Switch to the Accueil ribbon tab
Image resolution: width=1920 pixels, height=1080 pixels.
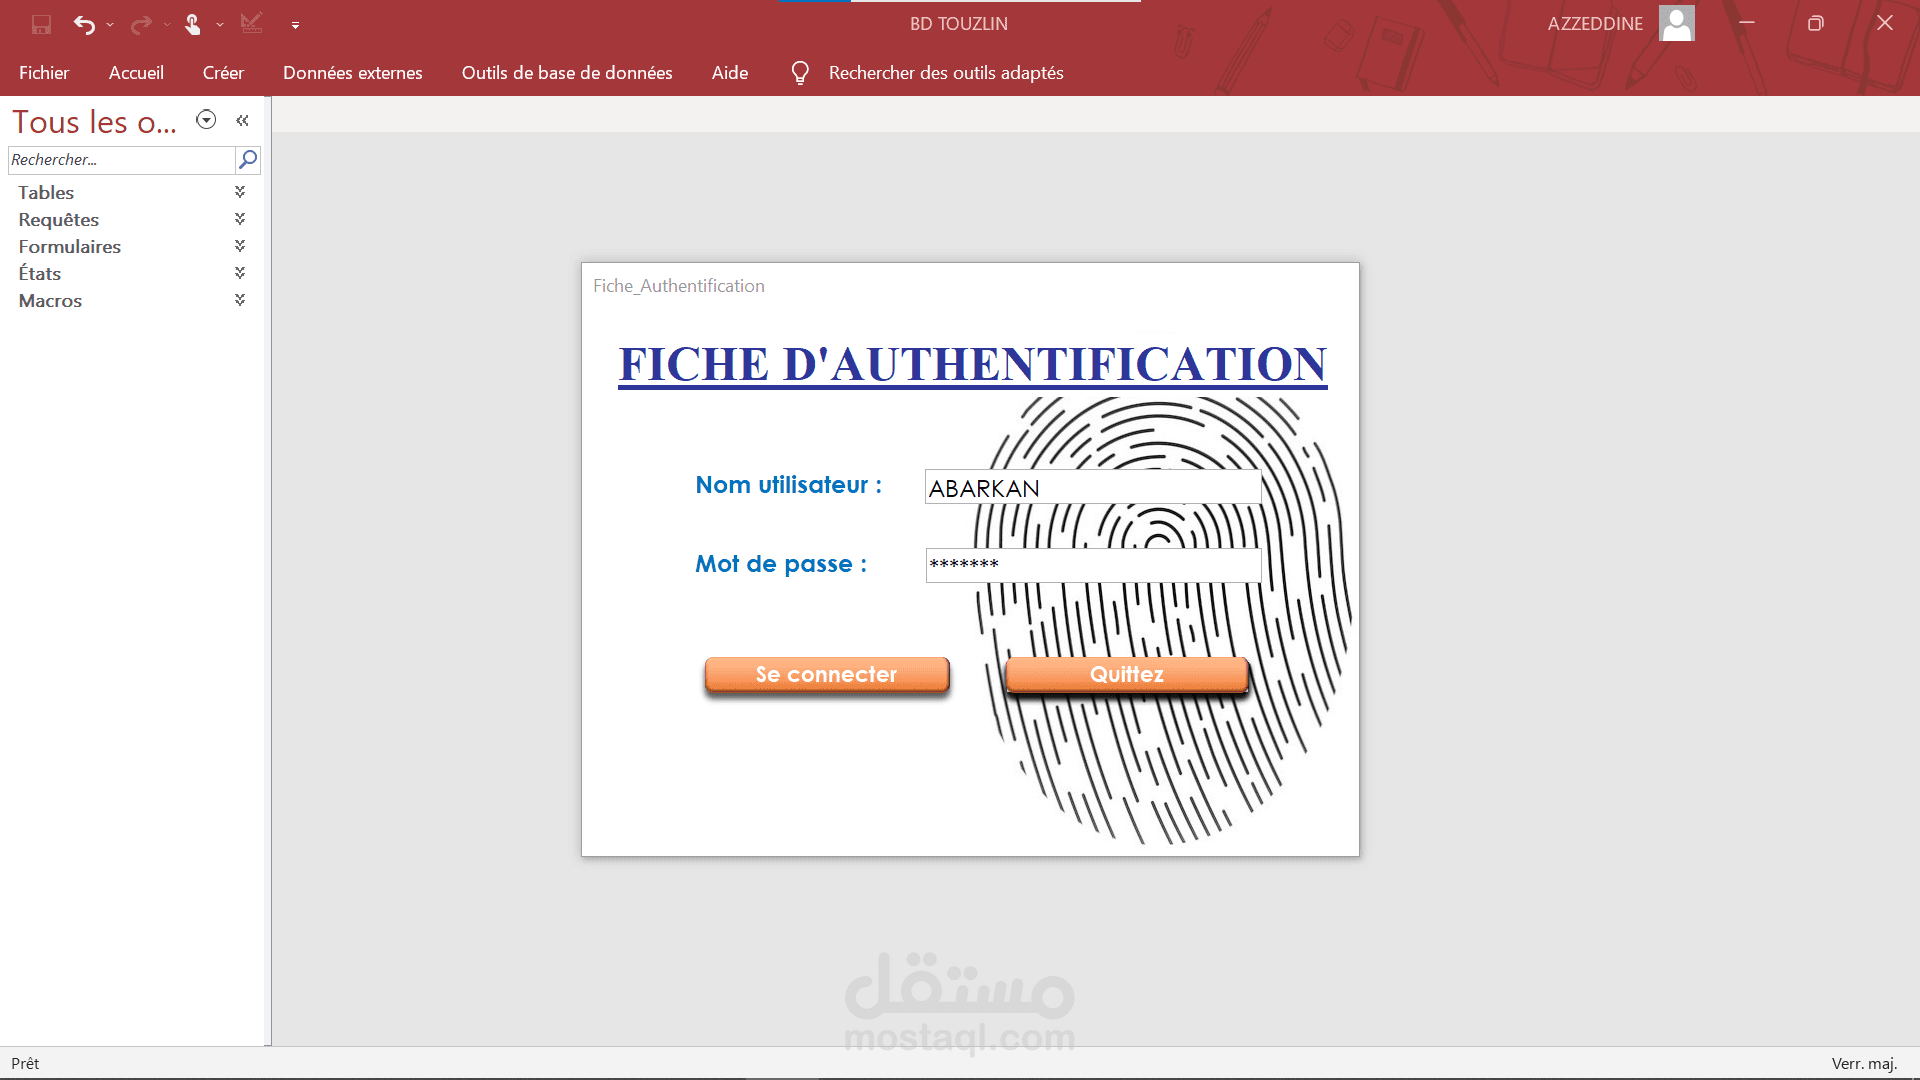[x=136, y=73]
